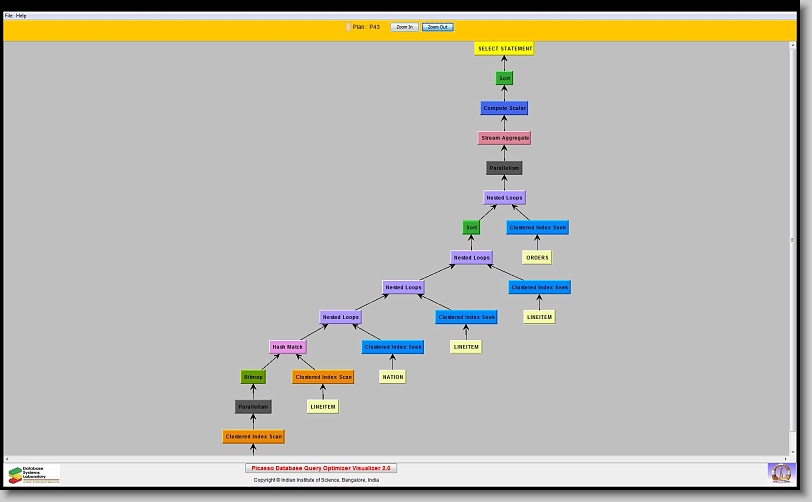Select the Compute Scalar node
Image resolution: width=812 pixels, height=502 pixels.
click(x=504, y=108)
